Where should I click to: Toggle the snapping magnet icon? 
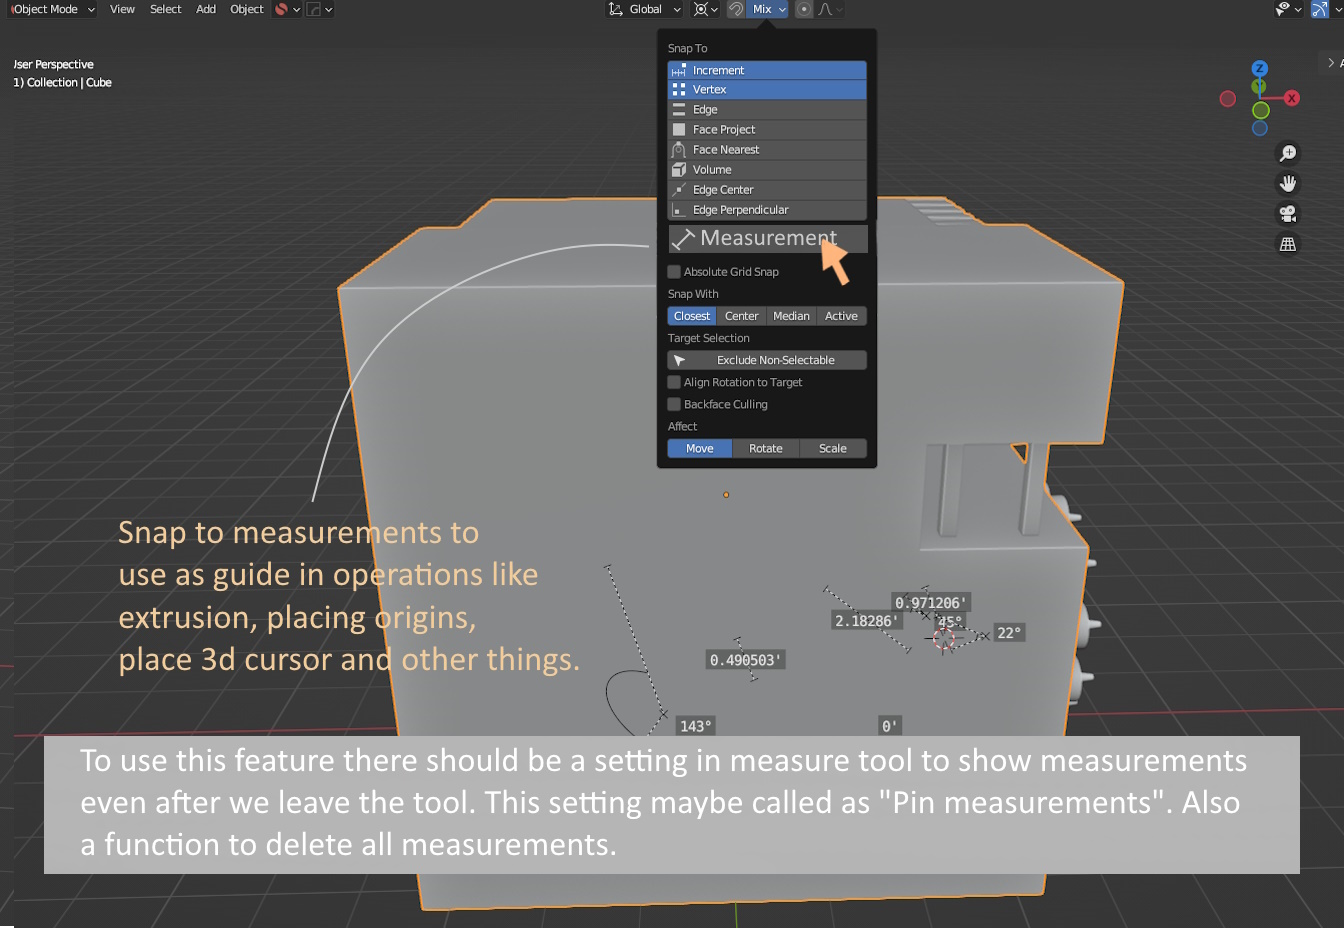(x=736, y=9)
